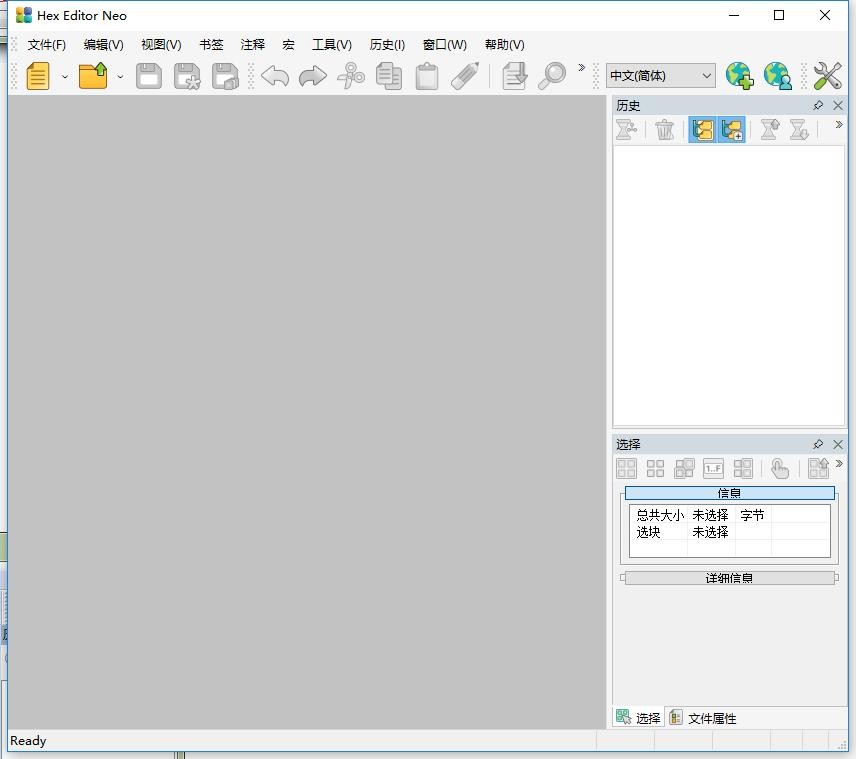The width and height of the screenshot is (856, 759).
Task: Expand the Open file dropdown arrow
Action: pos(120,76)
